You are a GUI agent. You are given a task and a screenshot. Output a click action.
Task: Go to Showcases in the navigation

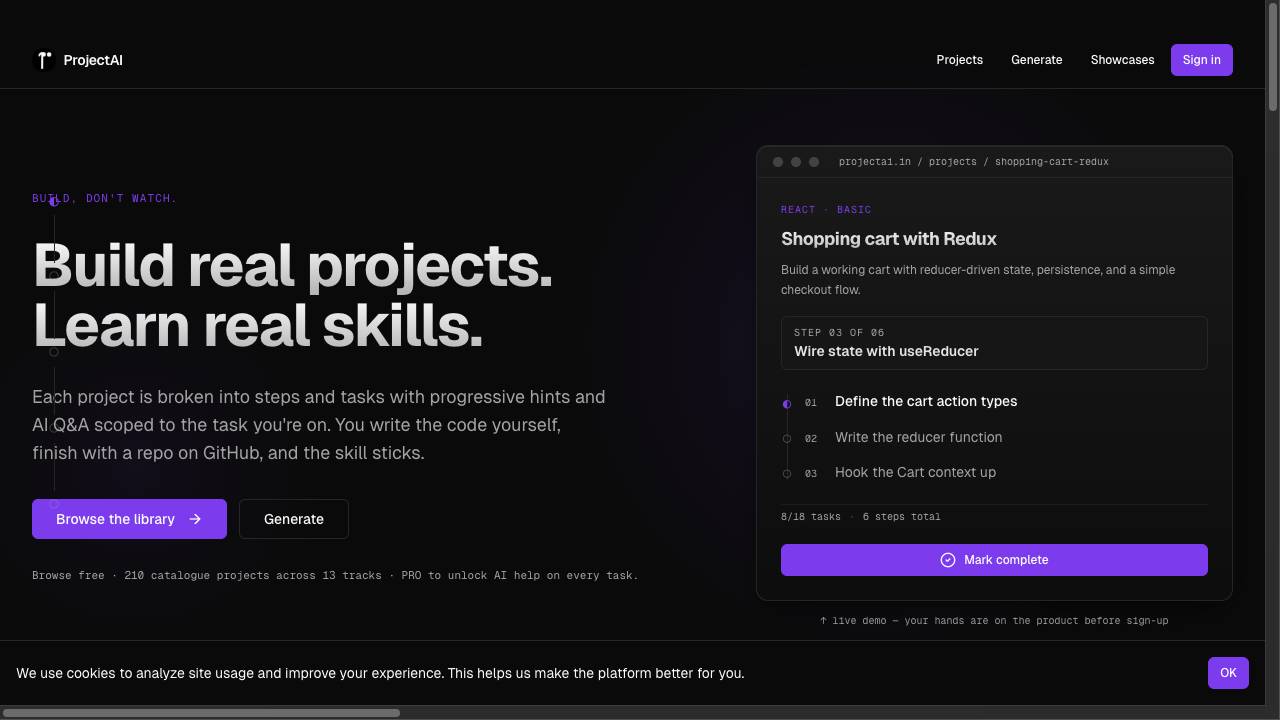click(x=1122, y=60)
